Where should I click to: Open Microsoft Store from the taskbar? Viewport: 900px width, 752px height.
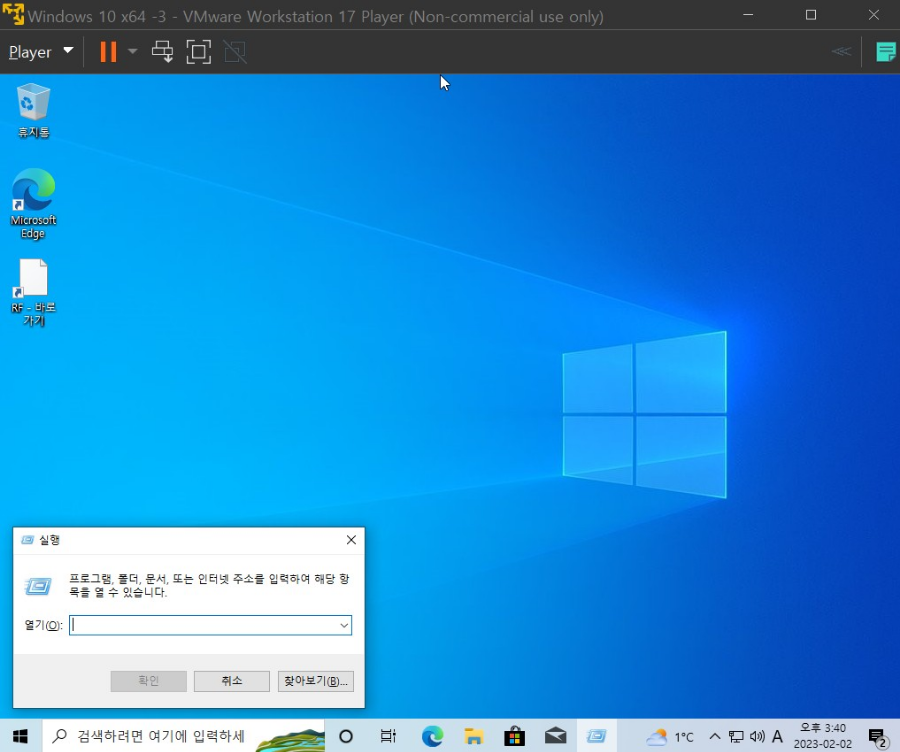click(x=514, y=736)
